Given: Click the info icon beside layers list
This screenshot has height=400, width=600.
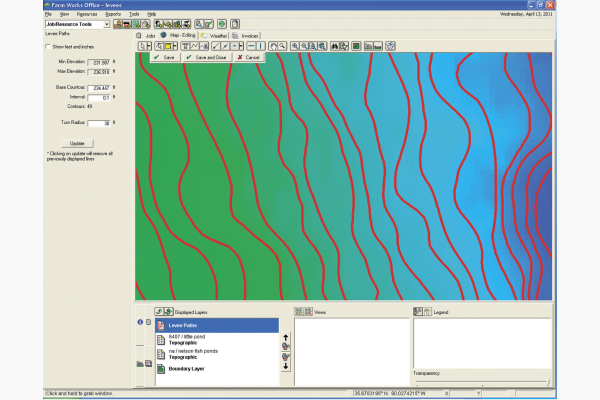Looking at the screenshot, I should coord(139,322).
